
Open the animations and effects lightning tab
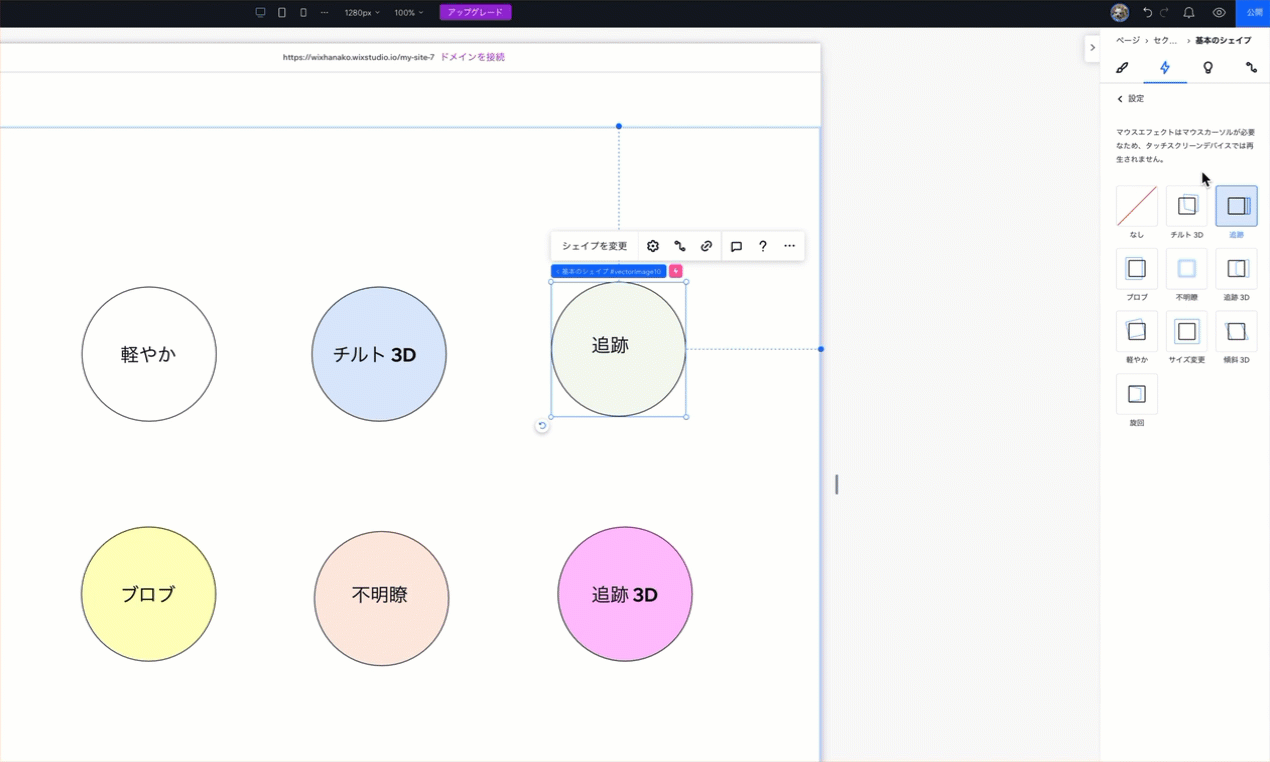click(1165, 68)
